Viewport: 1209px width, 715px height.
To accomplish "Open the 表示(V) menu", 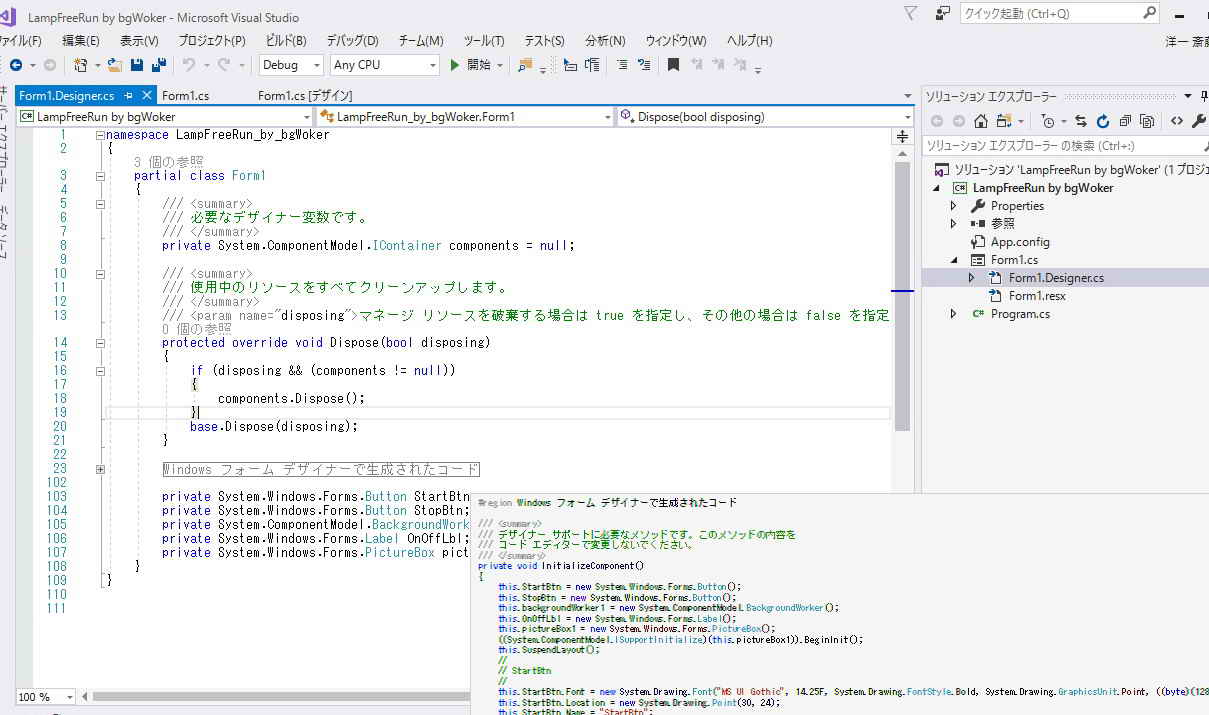I will point(139,41).
